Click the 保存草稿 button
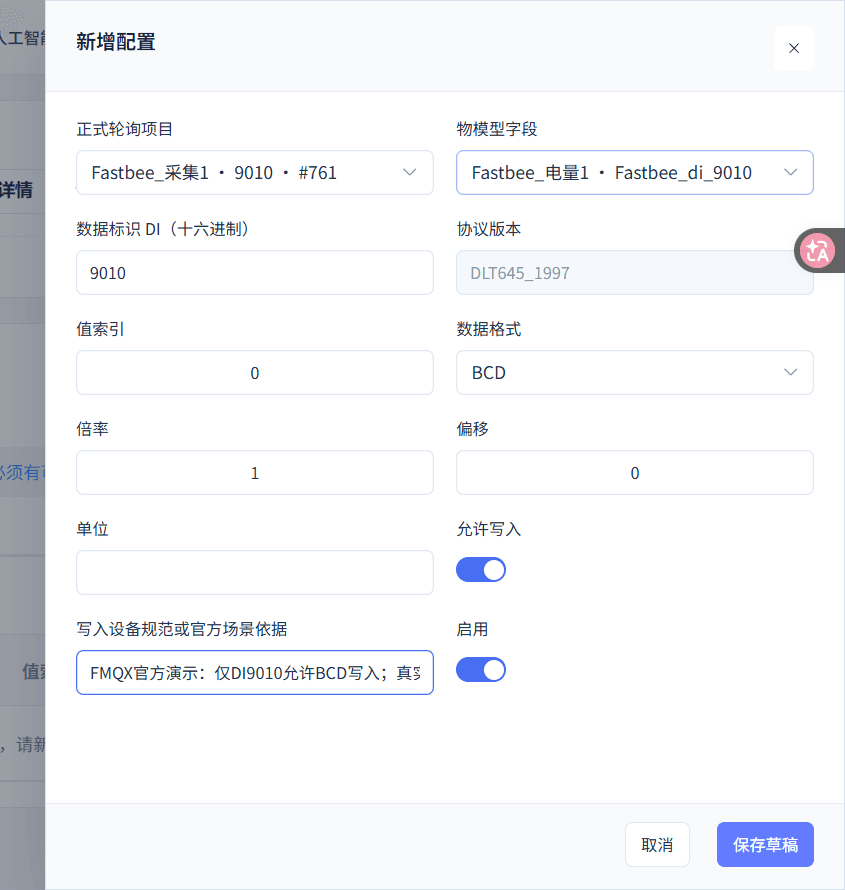Image resolution: width=845 pixels, height=890 pixels. (x=765, y=845)
